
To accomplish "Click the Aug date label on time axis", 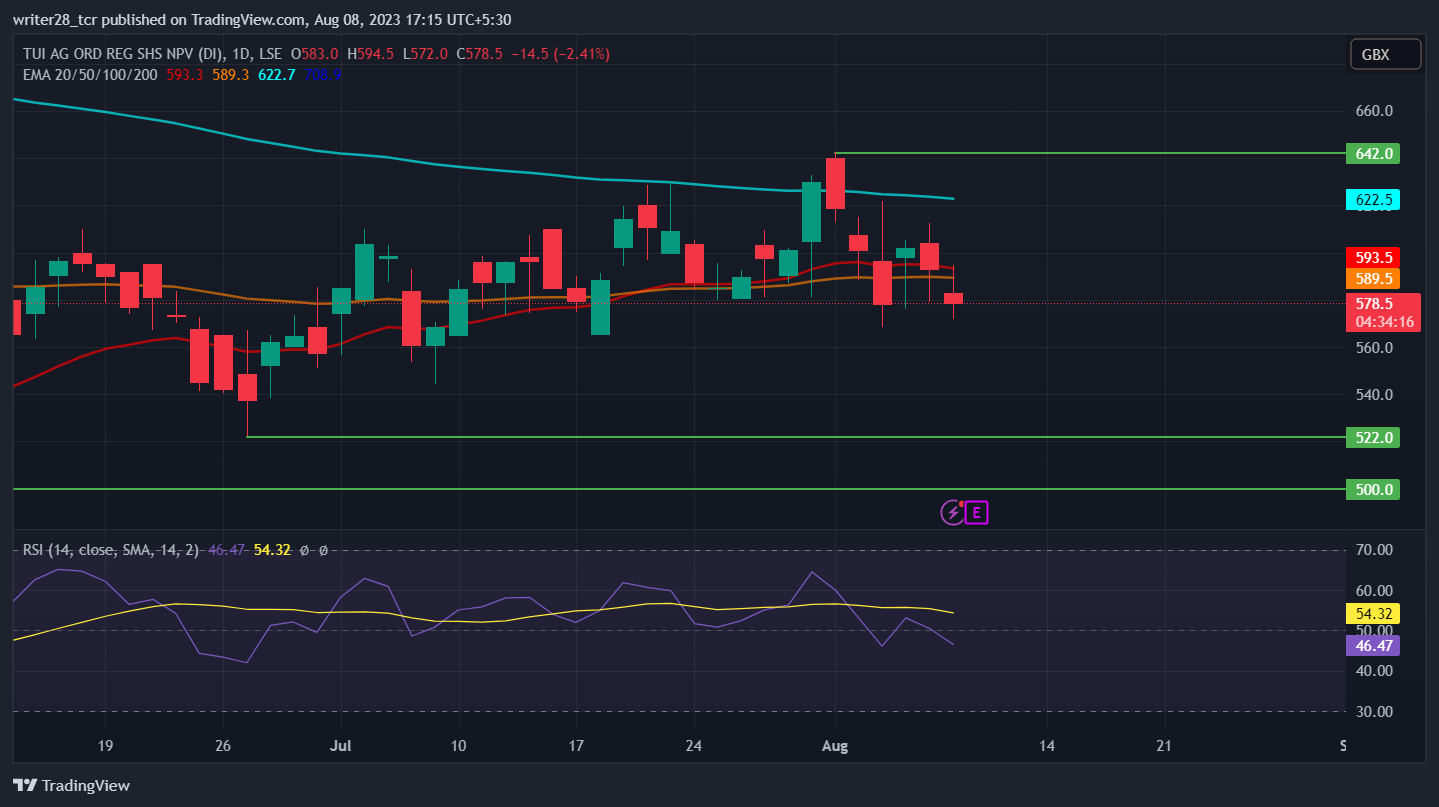I will click(x=835, y=746).
